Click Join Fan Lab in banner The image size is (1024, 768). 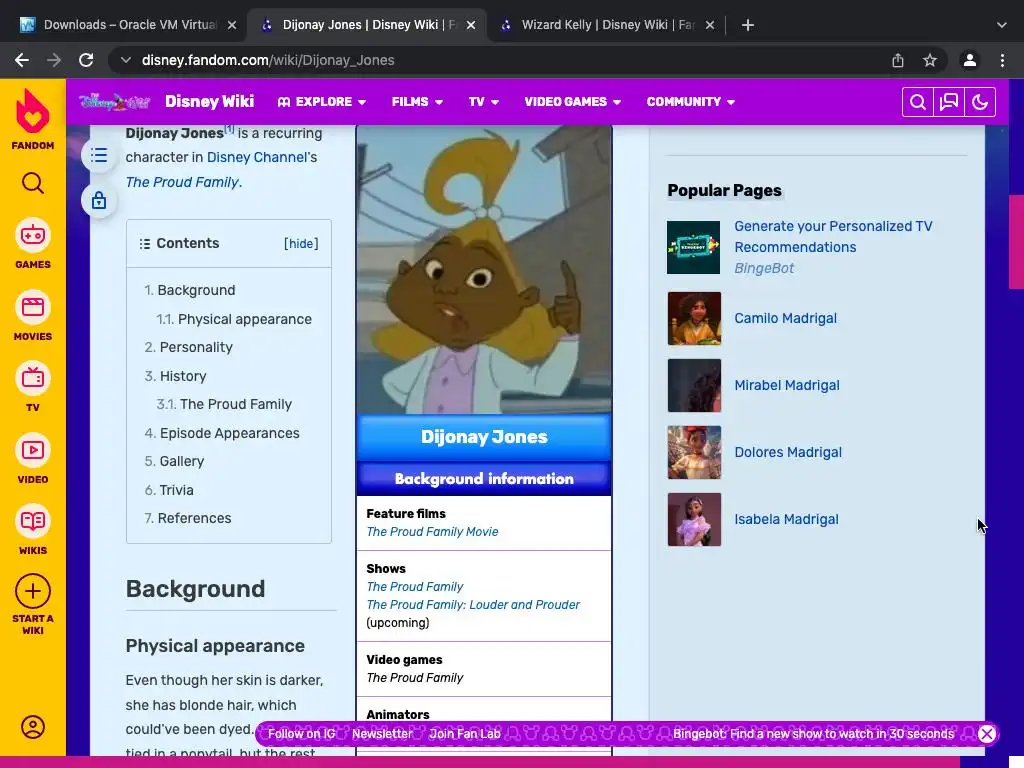tap(464, 734)
